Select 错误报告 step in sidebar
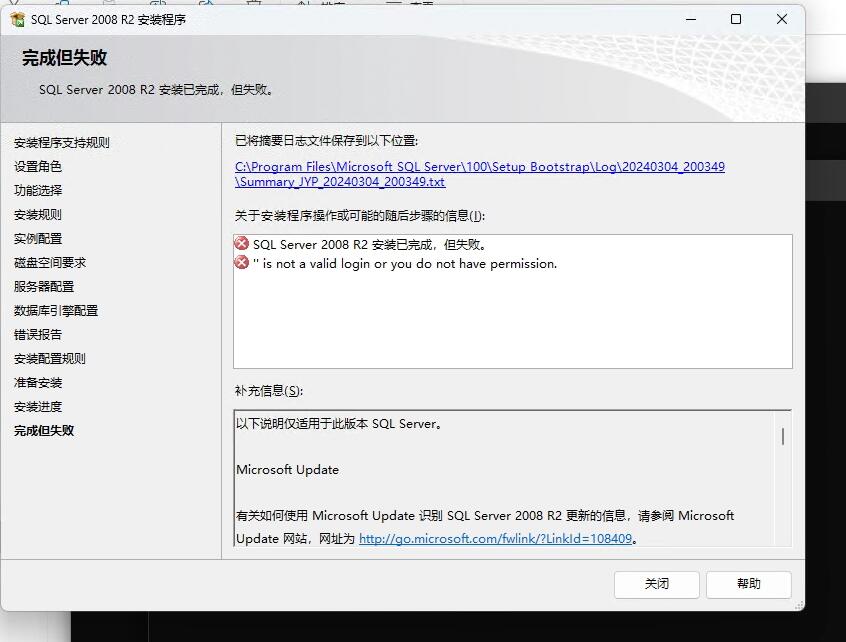Viewport: 846px width, 642px height. [x=38, y=335]
